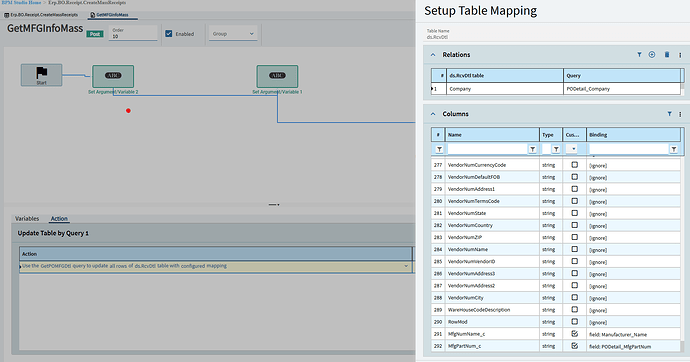Toggle the Enabled checkbox

tap(169, 33)
